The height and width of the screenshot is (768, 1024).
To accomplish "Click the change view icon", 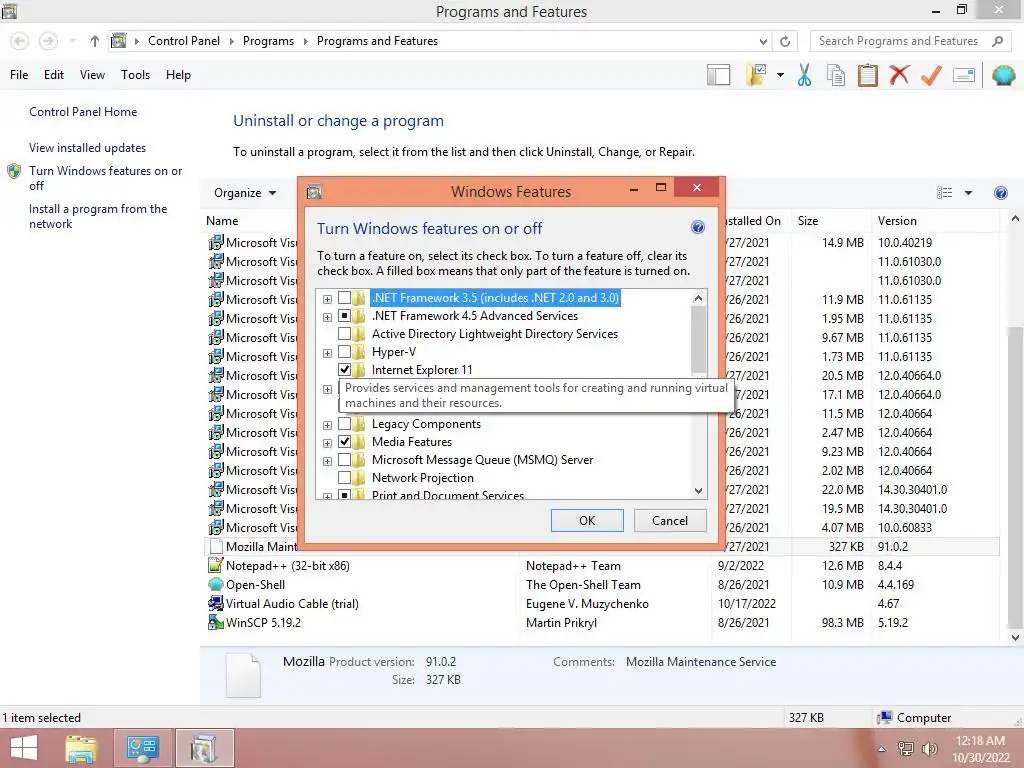I will [x=944, y=193].
